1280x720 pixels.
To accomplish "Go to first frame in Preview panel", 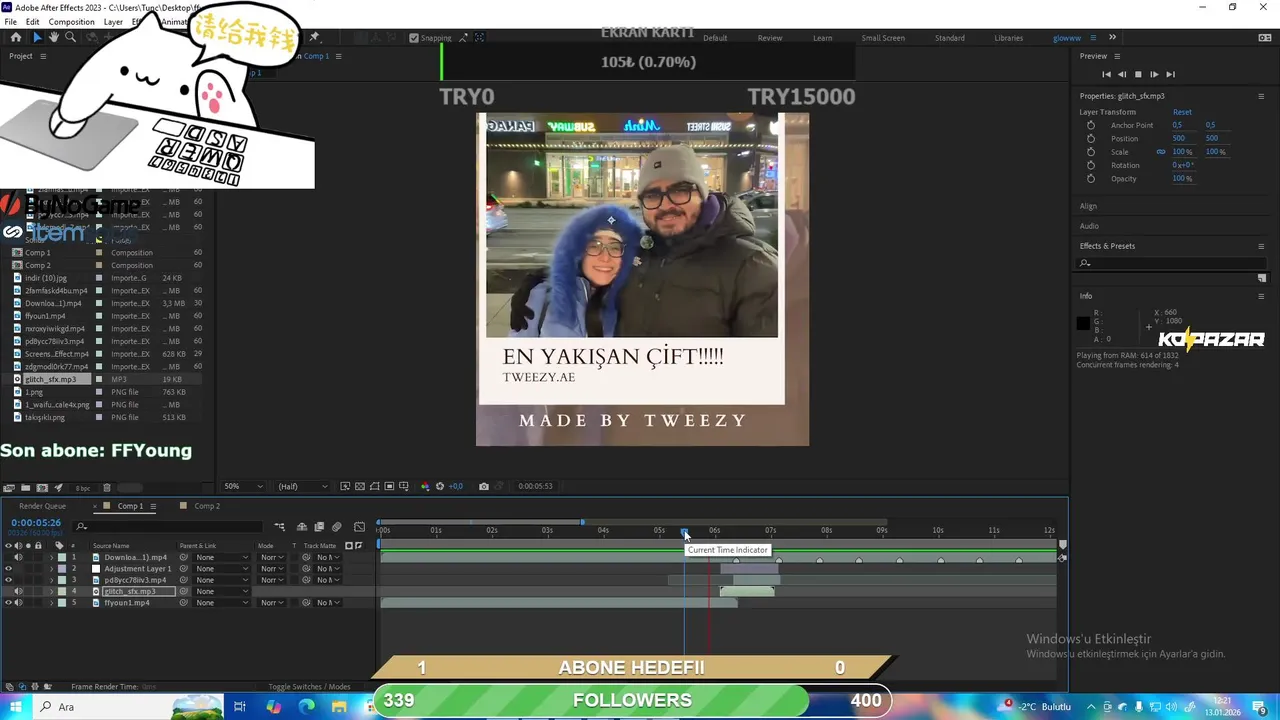I will click(x=1106, y=74).
